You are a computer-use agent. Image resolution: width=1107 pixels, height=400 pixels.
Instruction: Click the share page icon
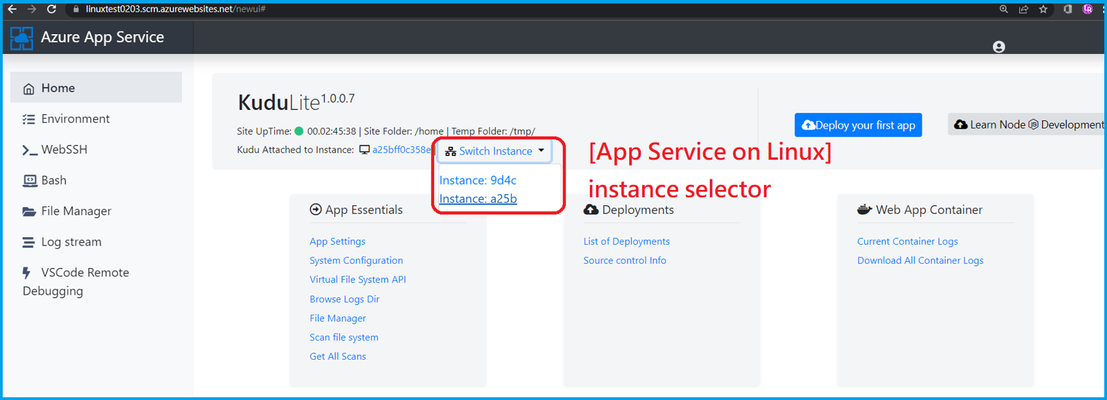click(x=1023, y=9)
